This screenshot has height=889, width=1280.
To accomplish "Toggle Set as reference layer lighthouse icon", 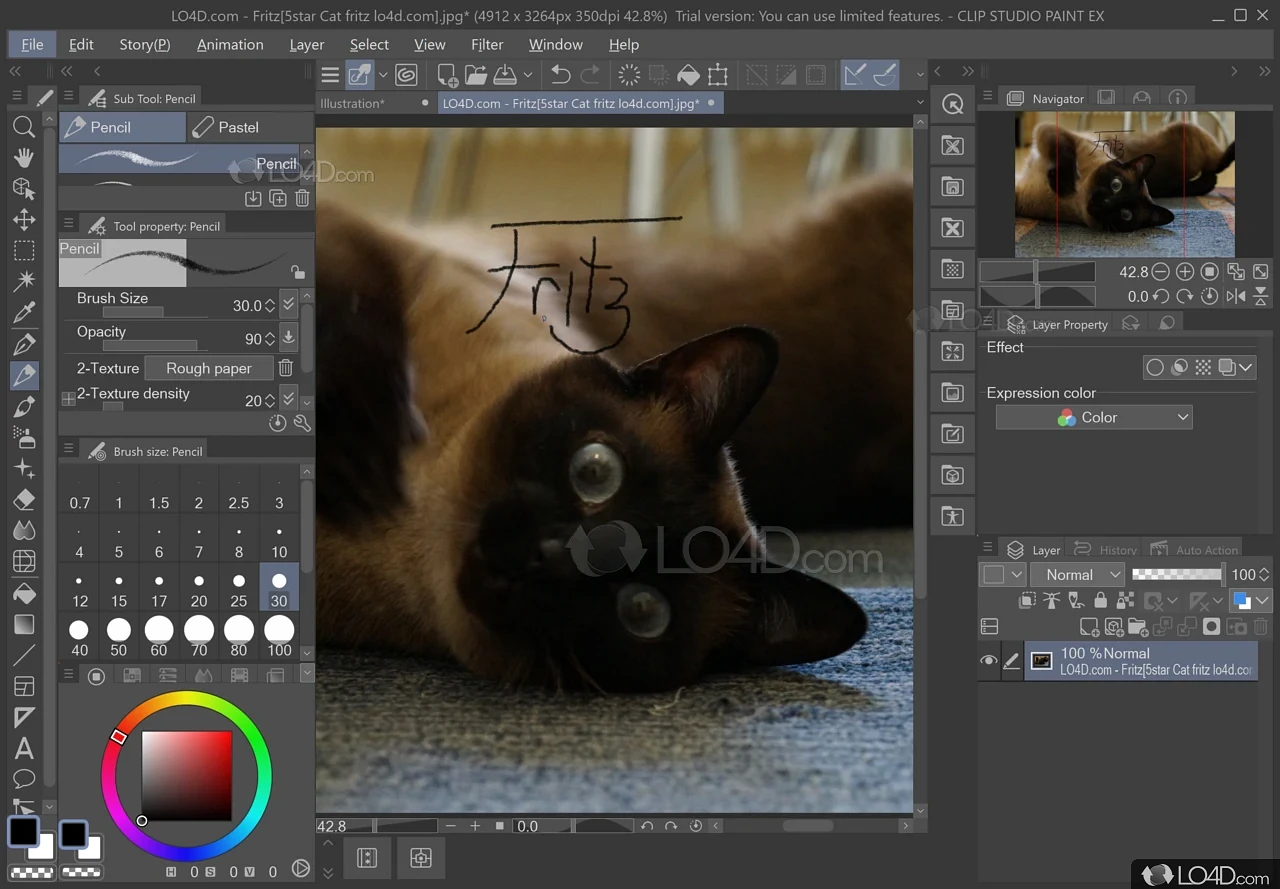I will click(1051, 601).
